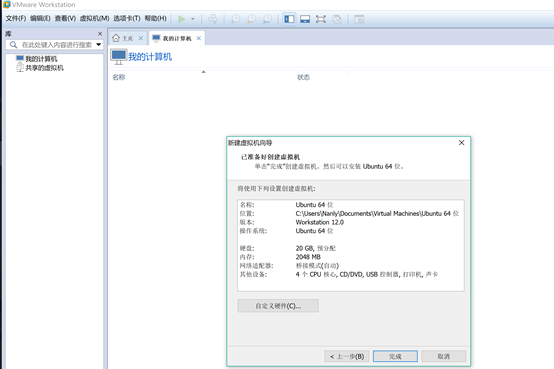Screen dimensions: 554x369
Task: Open the 虚拟机(M) menu
Action: (x=94, y=18)
